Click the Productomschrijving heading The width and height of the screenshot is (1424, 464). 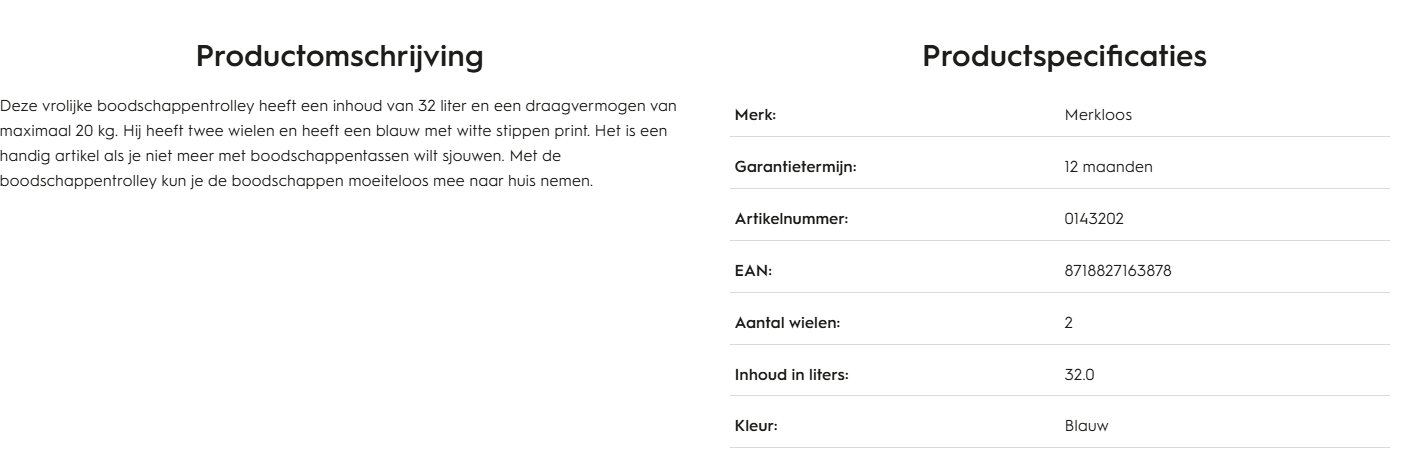(340, 57)
